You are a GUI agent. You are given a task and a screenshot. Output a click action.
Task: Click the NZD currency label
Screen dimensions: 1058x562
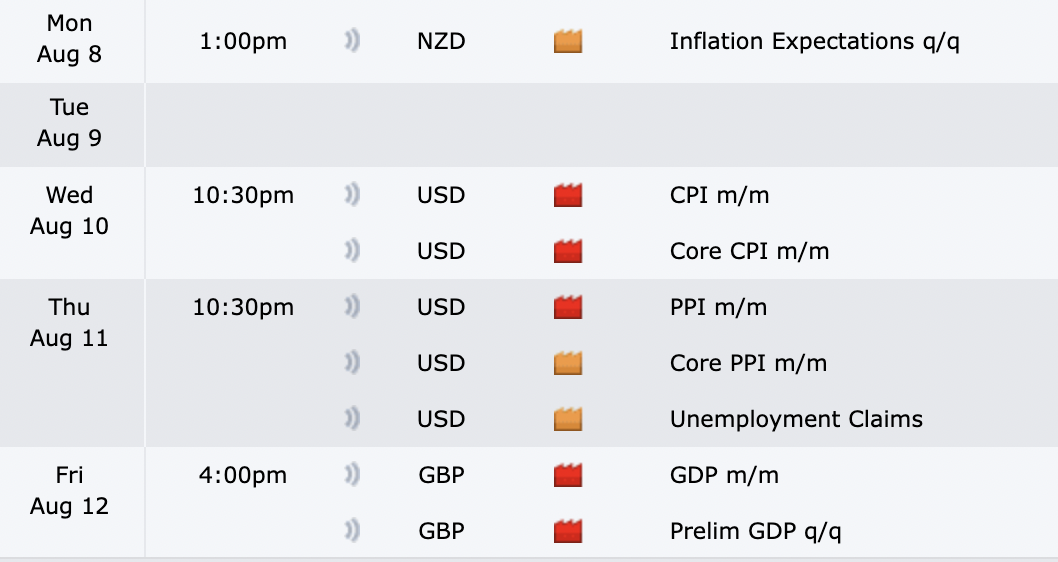pyautogui.click(x=440, y=42)
